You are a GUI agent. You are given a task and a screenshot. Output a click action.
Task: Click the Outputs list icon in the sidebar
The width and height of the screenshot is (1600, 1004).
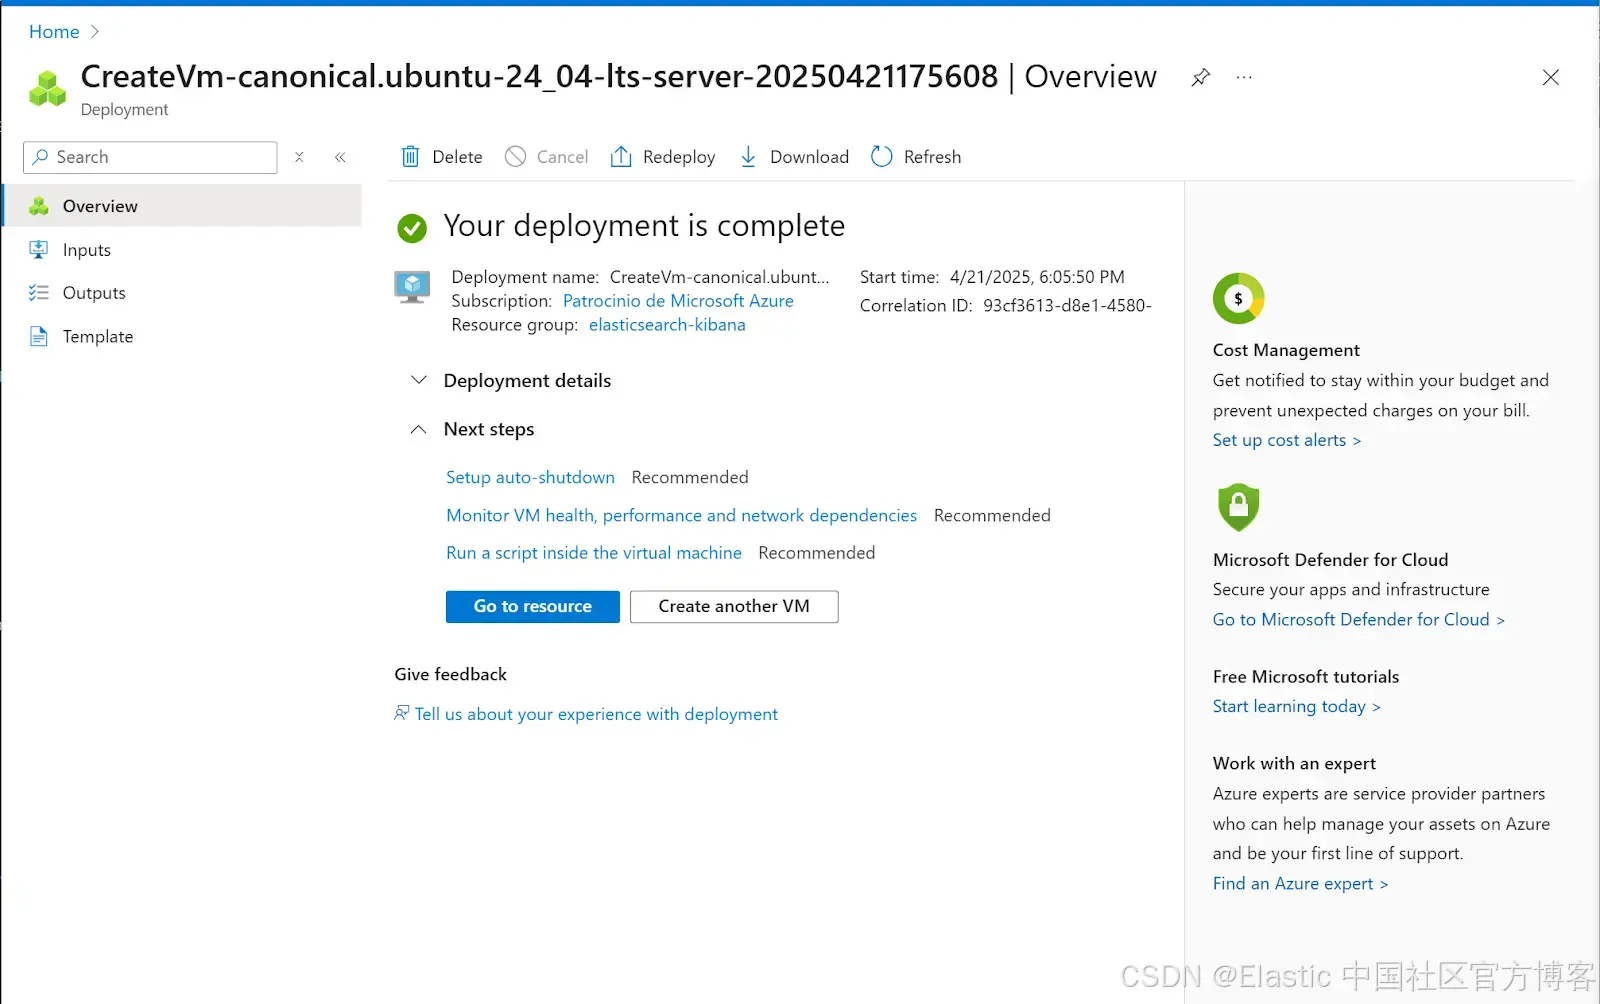(x=39, y=292)
